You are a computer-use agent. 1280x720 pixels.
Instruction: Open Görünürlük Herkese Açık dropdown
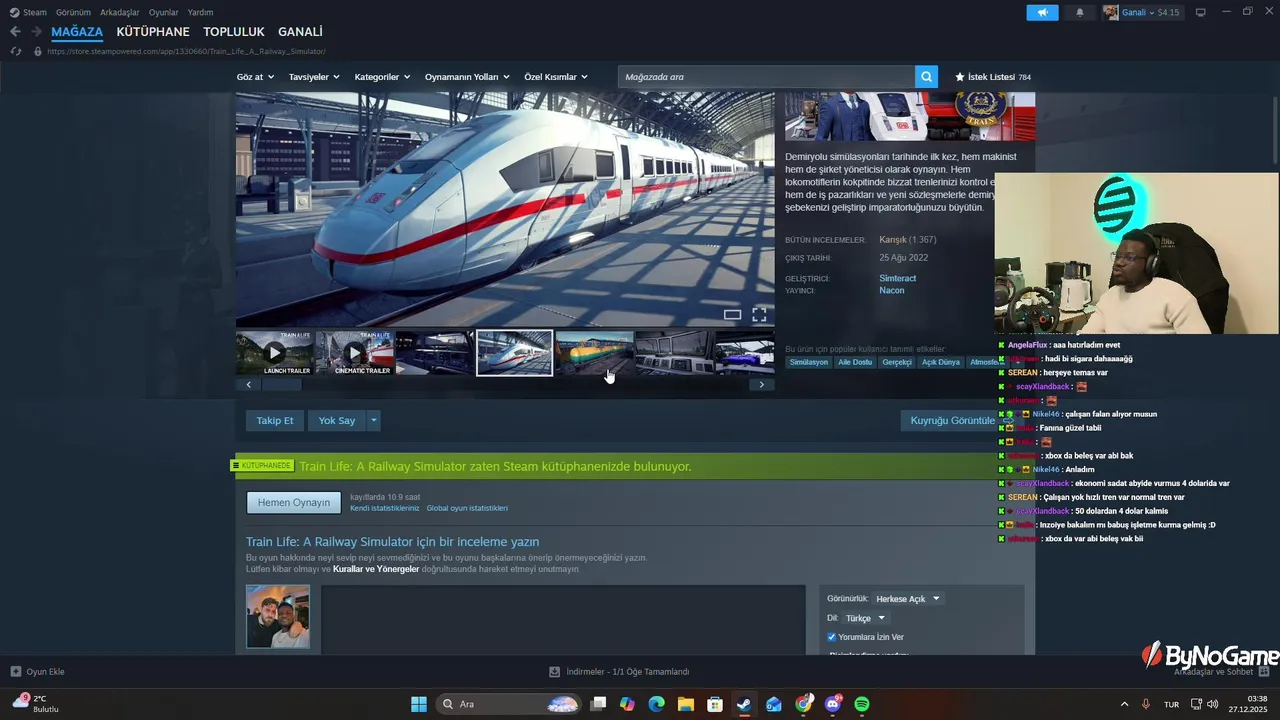coord(908,599)
